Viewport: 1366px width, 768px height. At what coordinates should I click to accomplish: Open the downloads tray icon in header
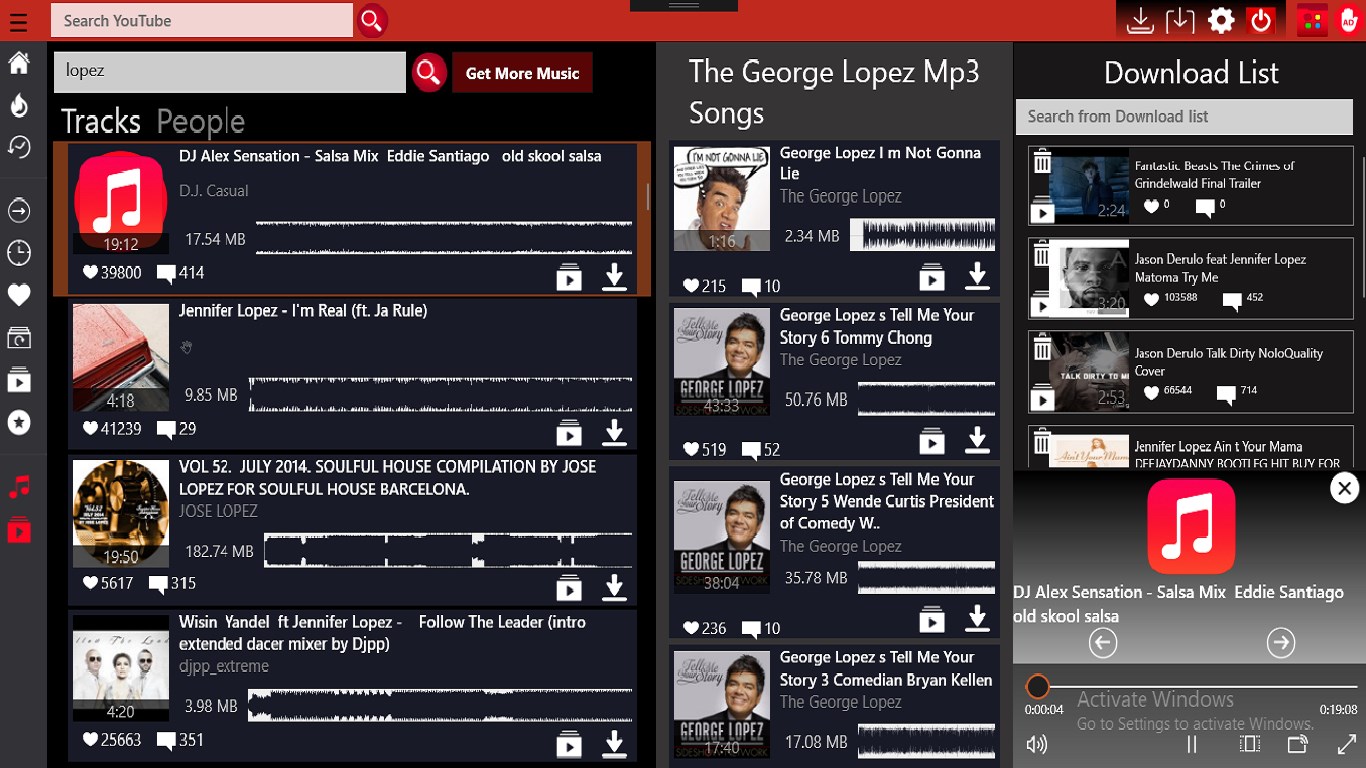pyautogui.click(x=1139, y=21)
